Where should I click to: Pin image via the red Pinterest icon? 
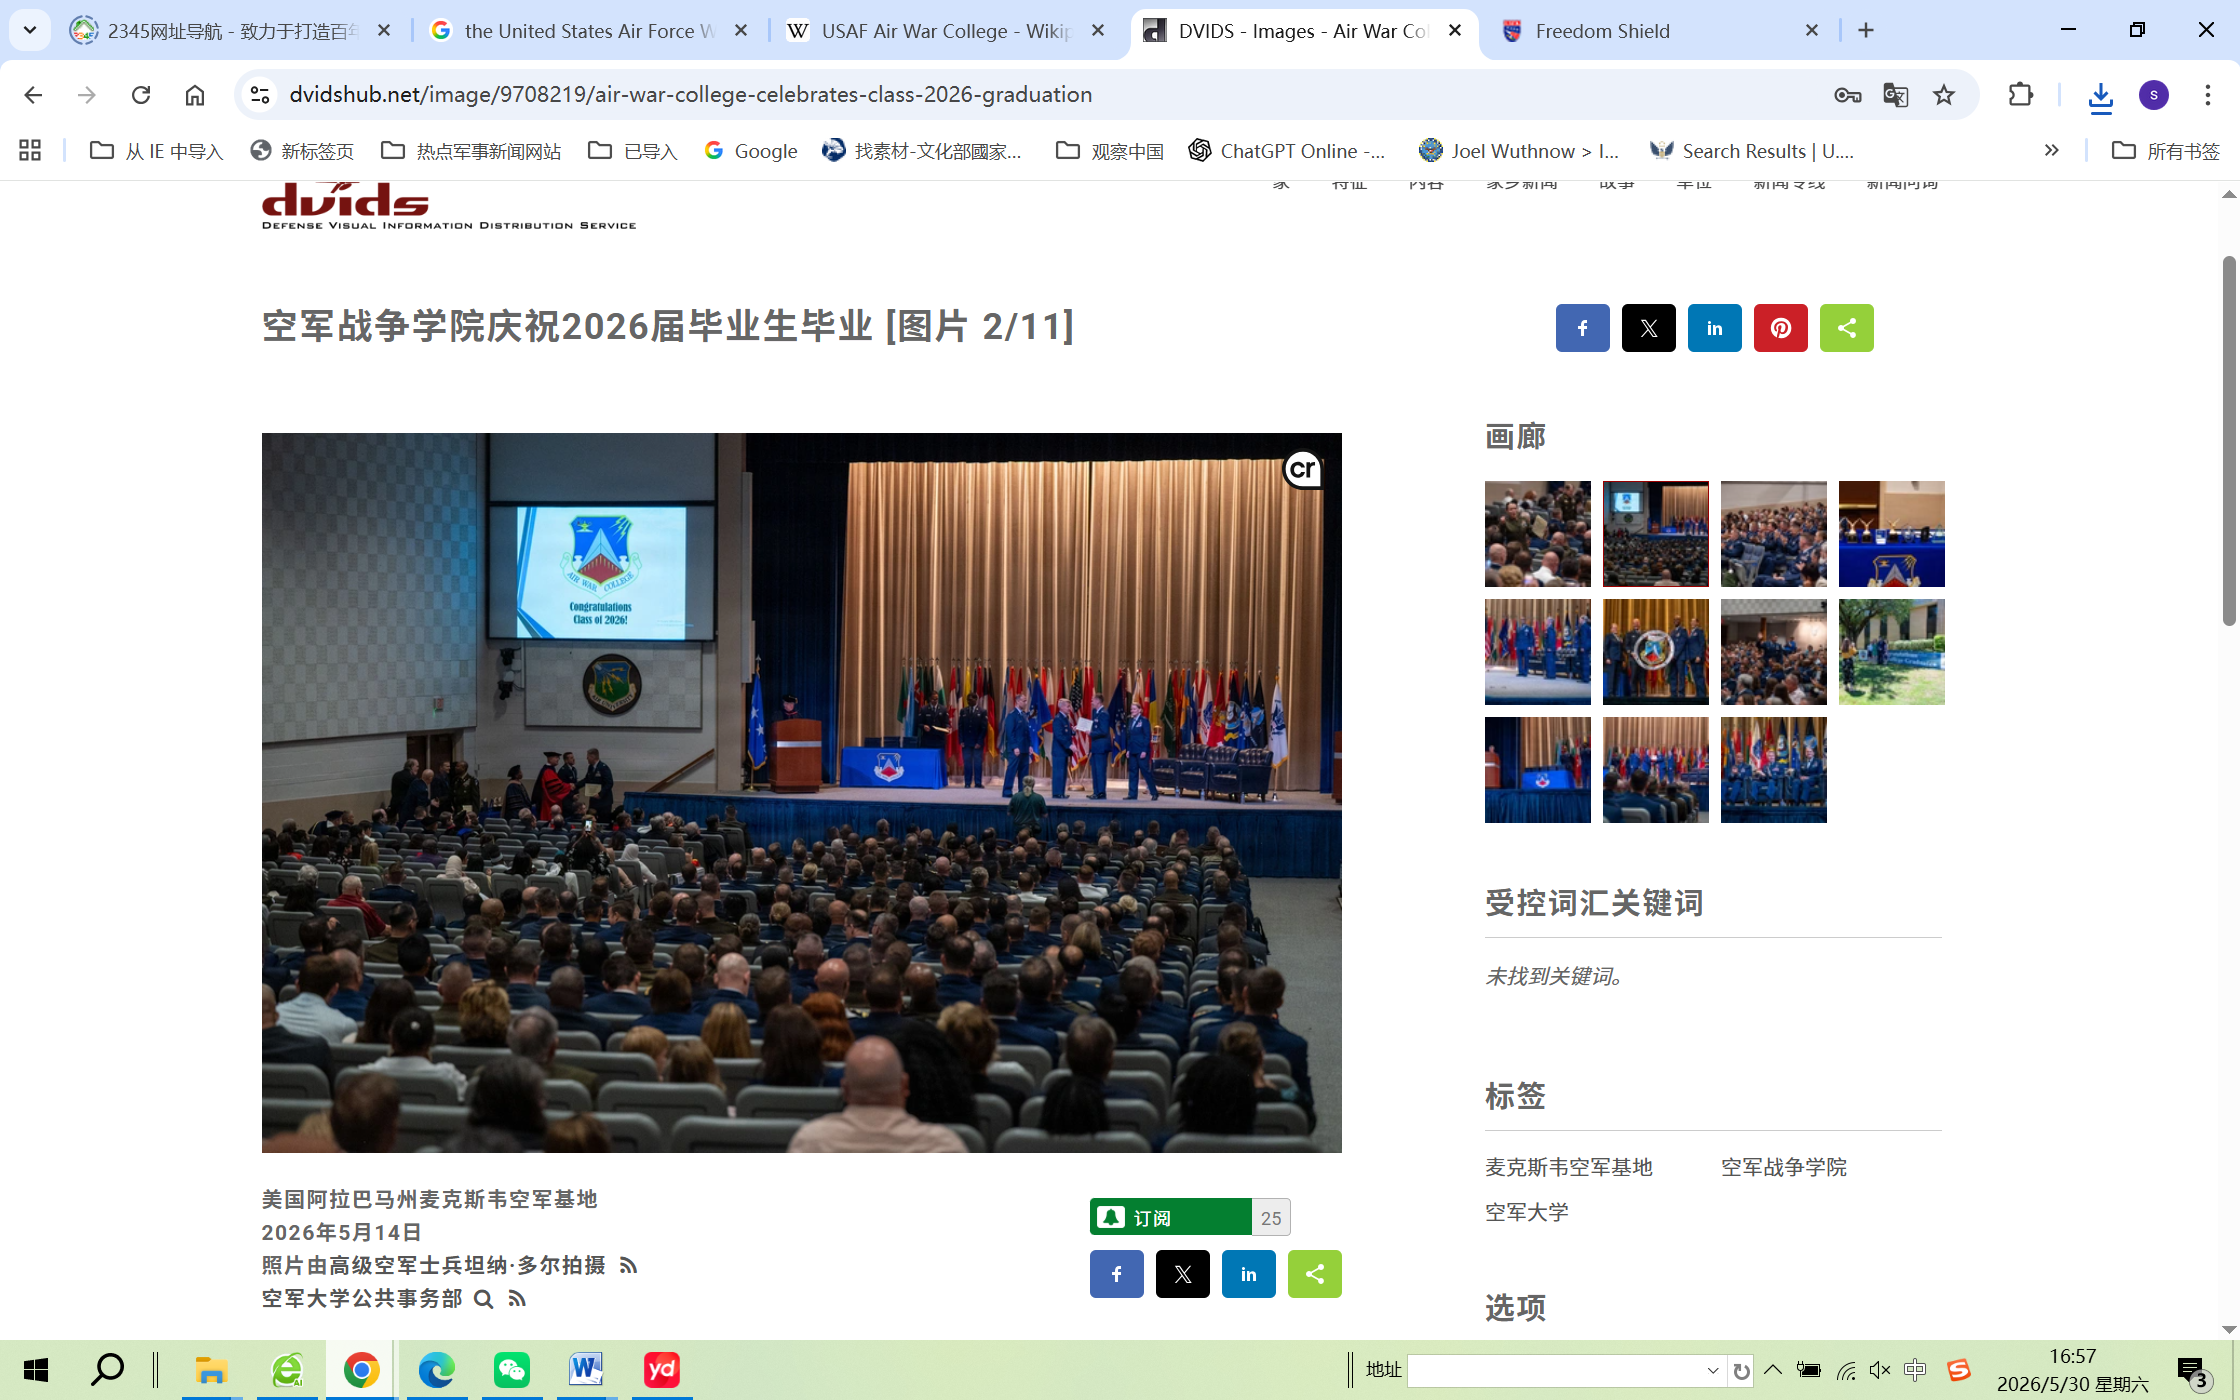(x=1780, y=328)
